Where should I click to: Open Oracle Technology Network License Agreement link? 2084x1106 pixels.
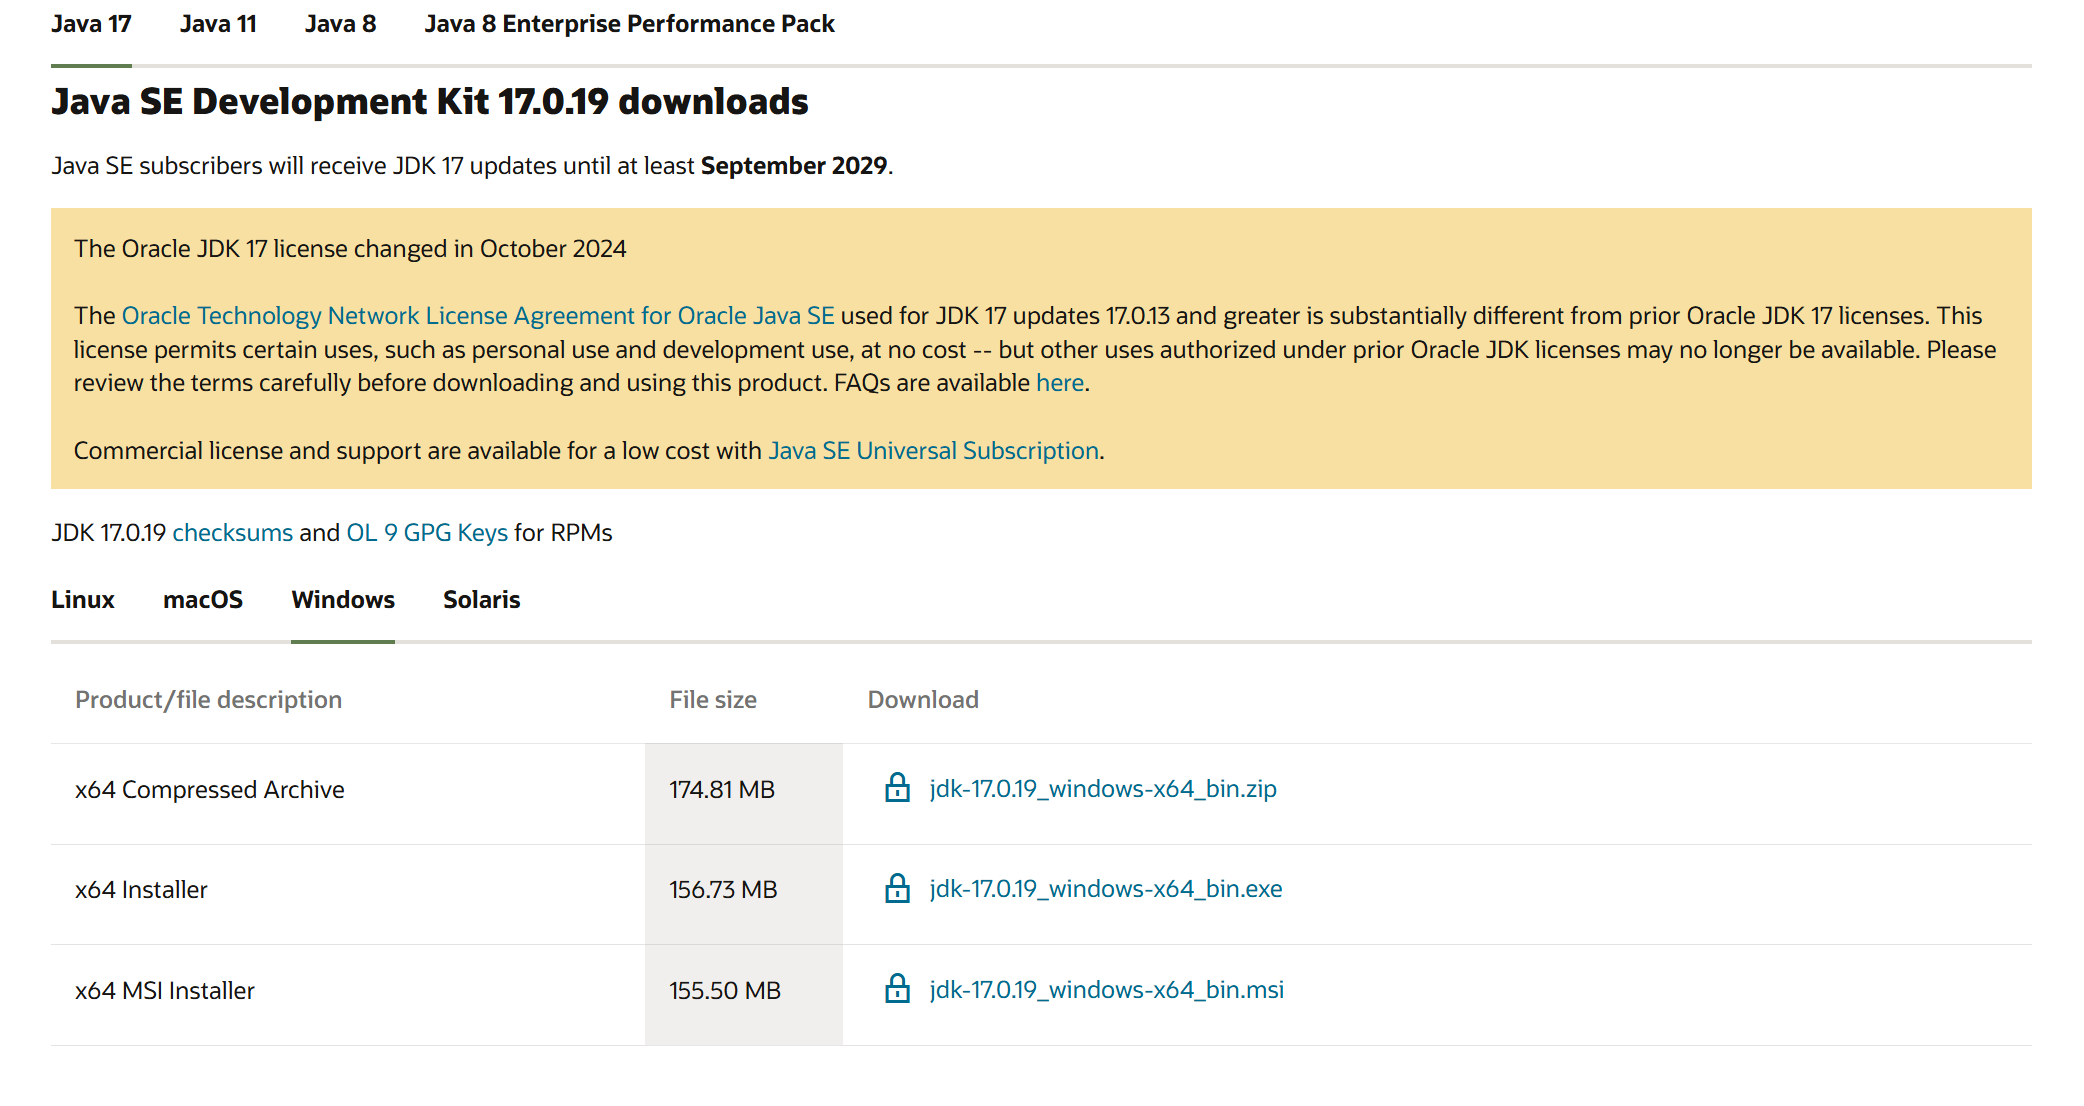pos(478,316)
